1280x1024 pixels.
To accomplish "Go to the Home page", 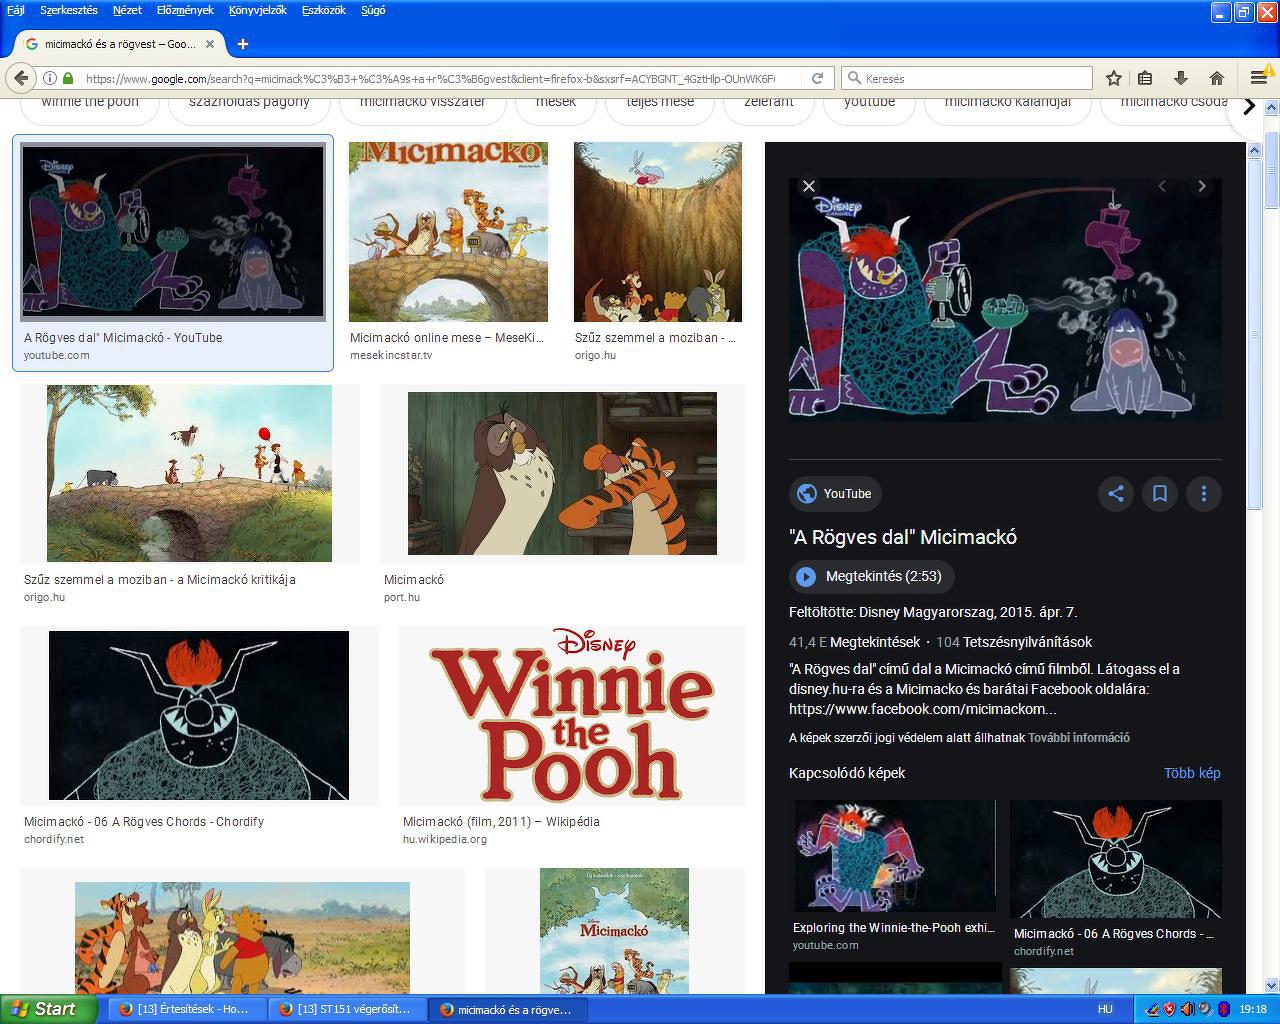I will click(x=1216, y=78).
